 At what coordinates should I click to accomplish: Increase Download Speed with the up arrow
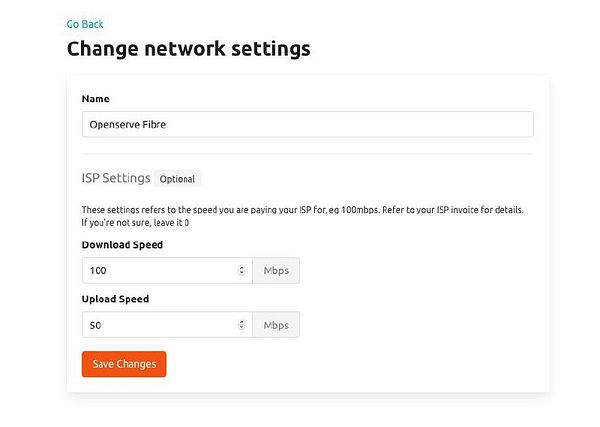tap(242, 268)
